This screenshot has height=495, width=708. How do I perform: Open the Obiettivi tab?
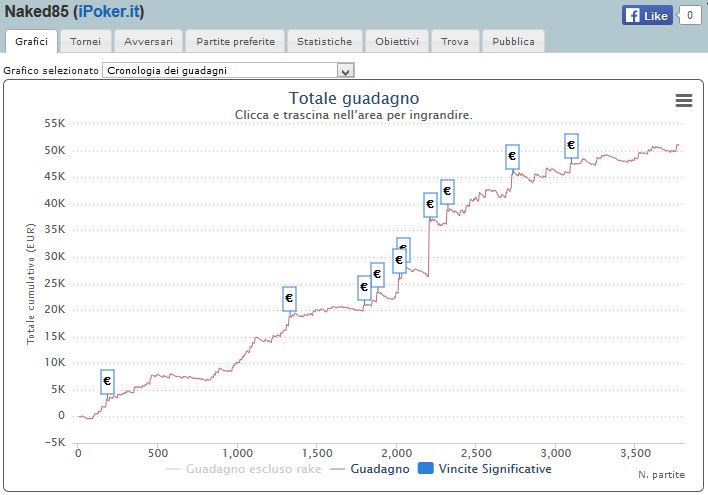click(x=398, y=42)
